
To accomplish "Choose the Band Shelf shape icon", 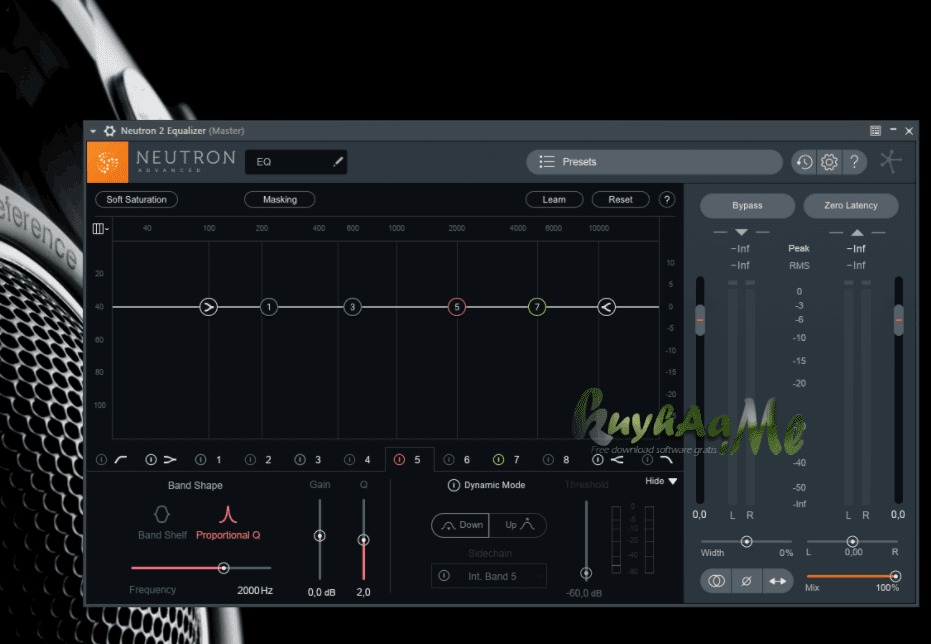I will point(162,514).
